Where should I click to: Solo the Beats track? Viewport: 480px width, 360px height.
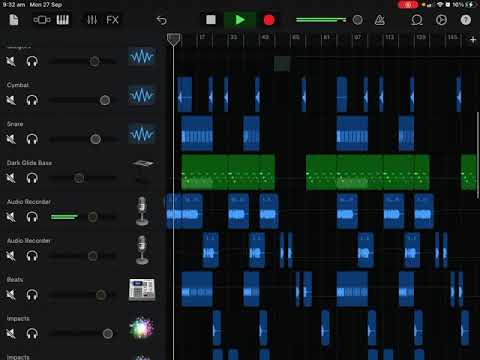pos(32,295)
